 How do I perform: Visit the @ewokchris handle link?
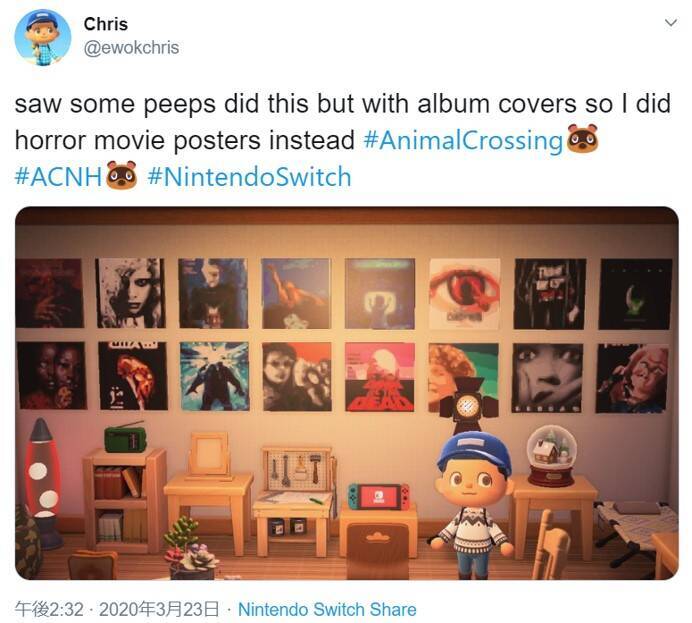pyautogui.click(x=132, y=48)
